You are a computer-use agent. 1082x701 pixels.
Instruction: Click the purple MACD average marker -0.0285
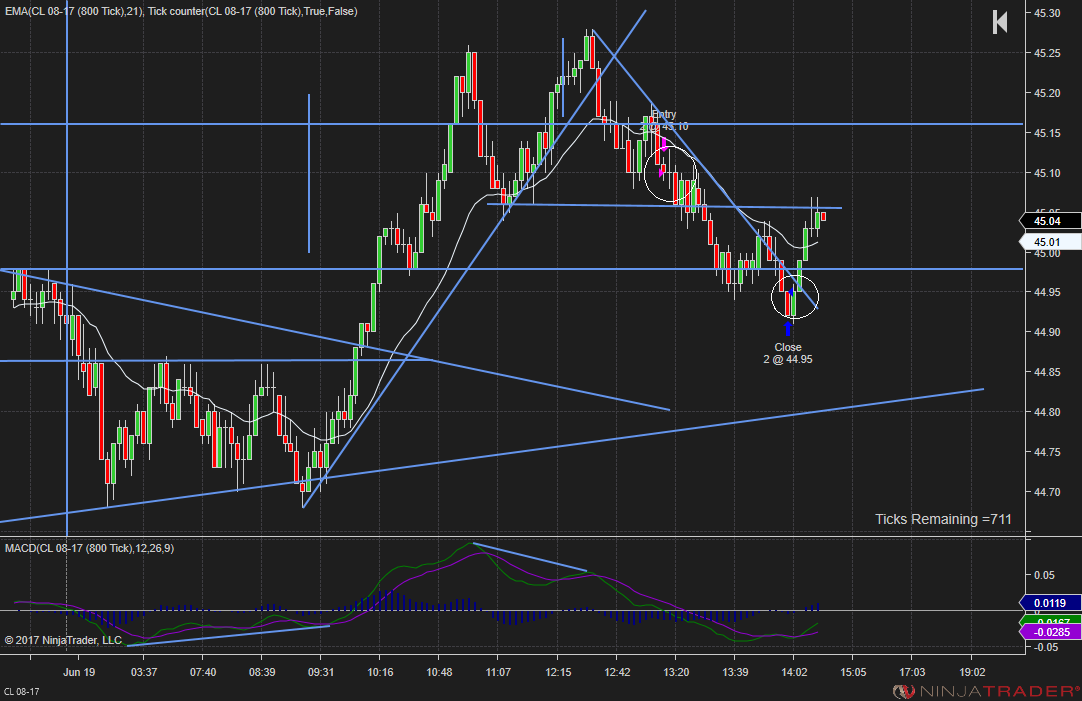1050,632
